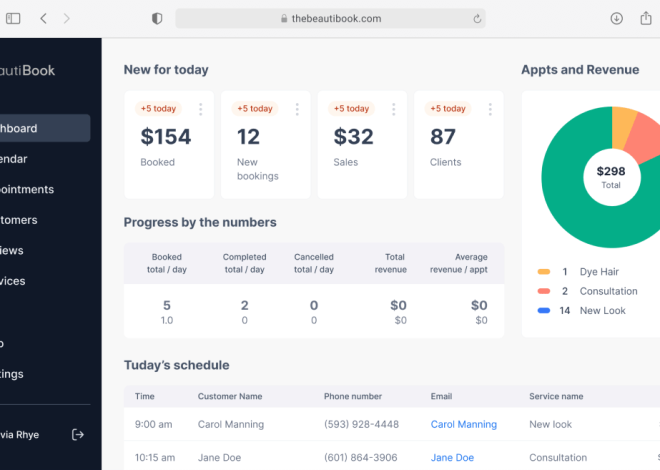Click the Service name column header
The image size is (660, 470).
point(556,396)
